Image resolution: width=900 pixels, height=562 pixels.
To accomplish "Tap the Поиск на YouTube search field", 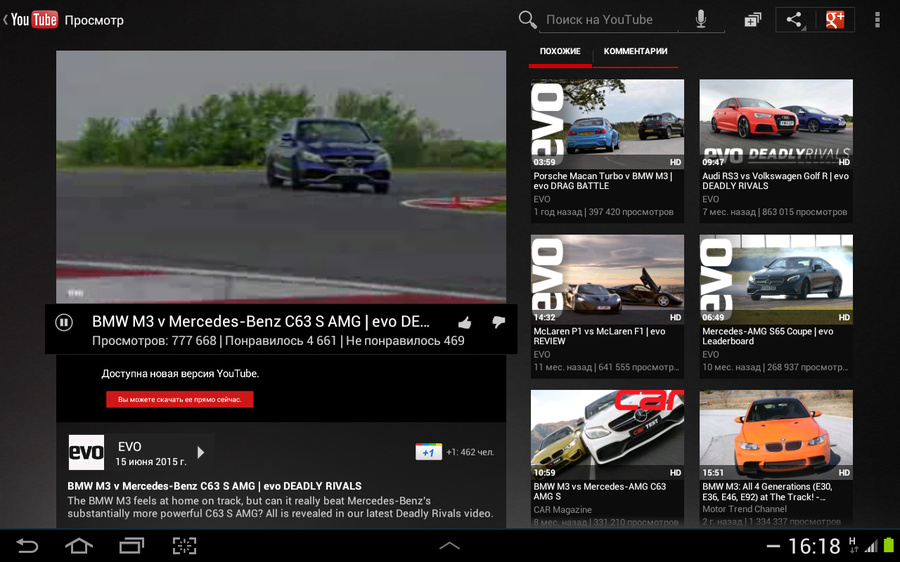I will pos(608,20).
